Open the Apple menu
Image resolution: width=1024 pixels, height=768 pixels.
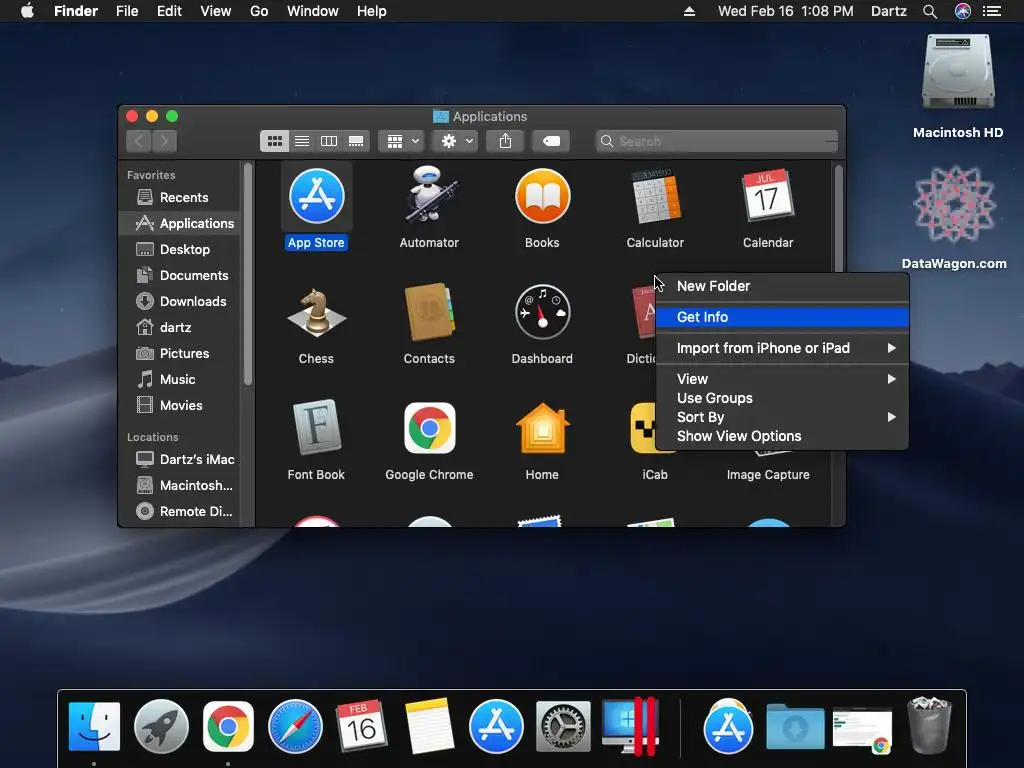click(27, 11)
